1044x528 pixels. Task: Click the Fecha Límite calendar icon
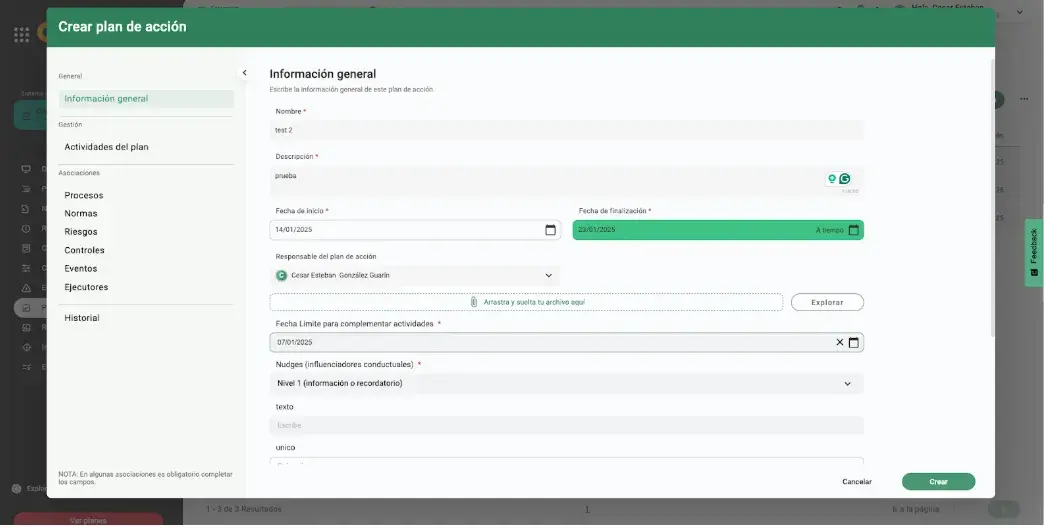tap(853, 343)
